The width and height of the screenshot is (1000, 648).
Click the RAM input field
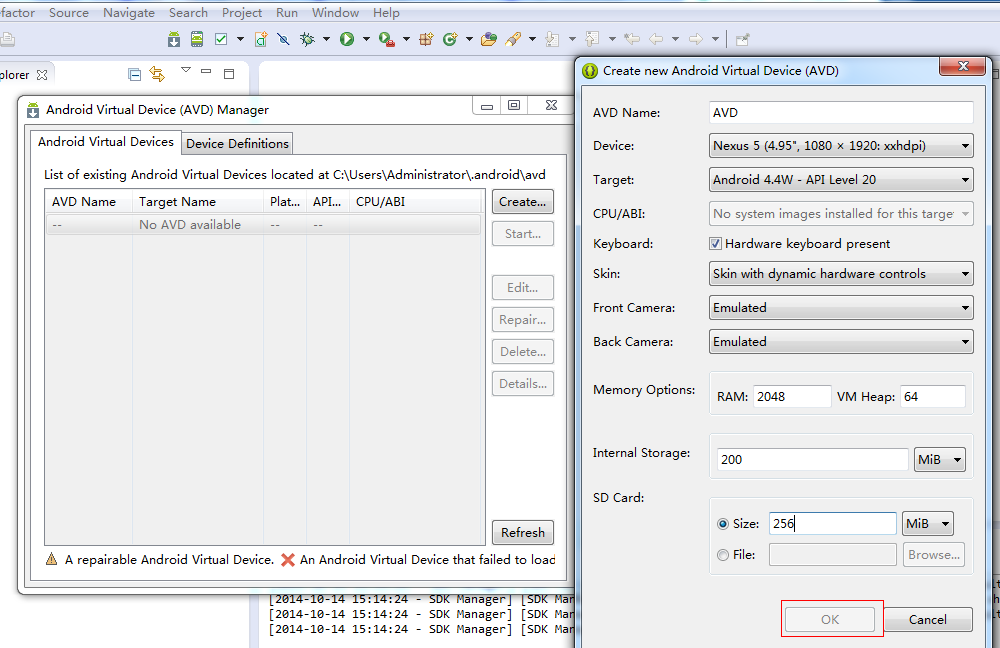(x=792, y=397)
